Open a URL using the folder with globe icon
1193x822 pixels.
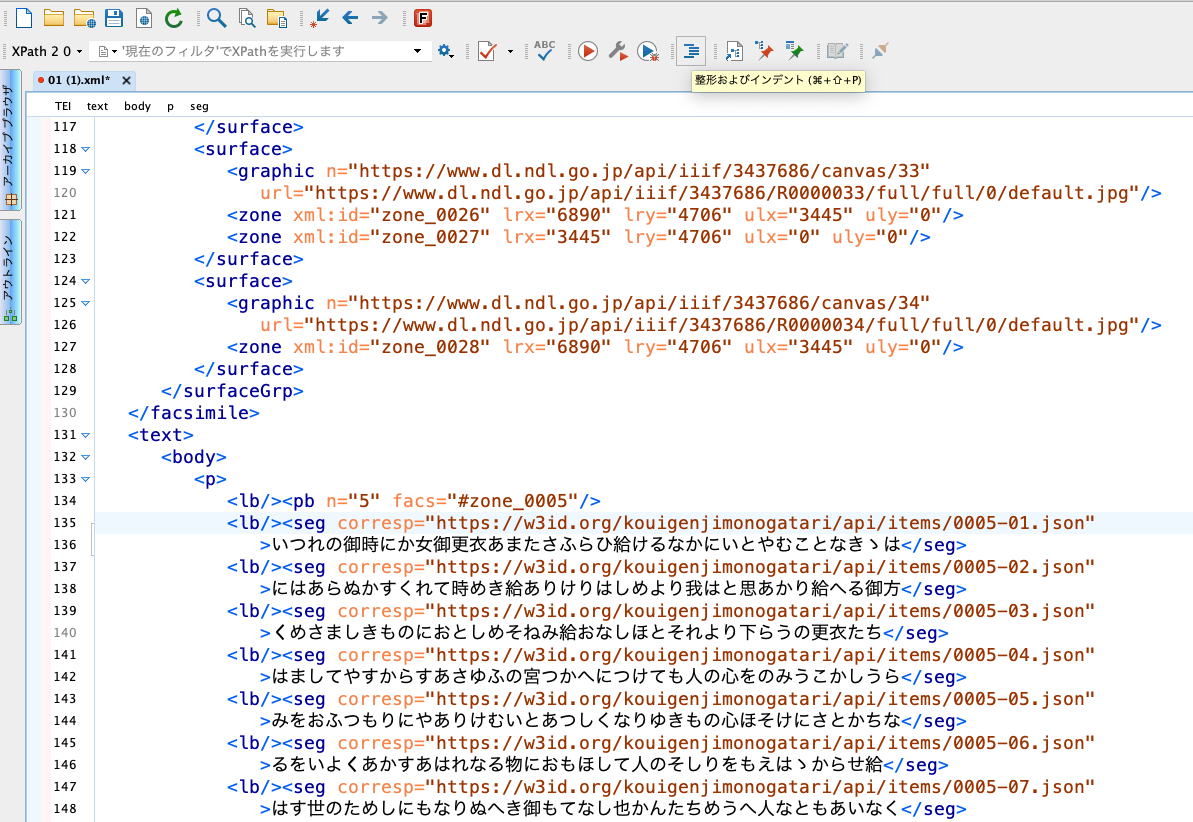[84, 18]
